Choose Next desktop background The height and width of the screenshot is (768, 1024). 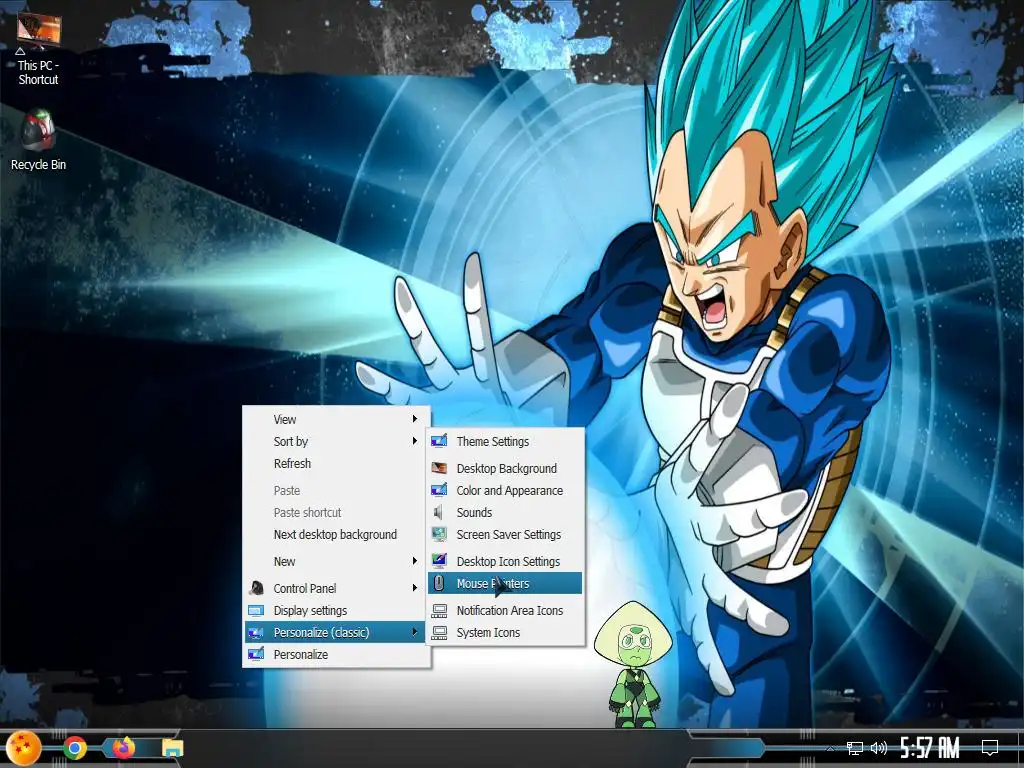[336, 535]
